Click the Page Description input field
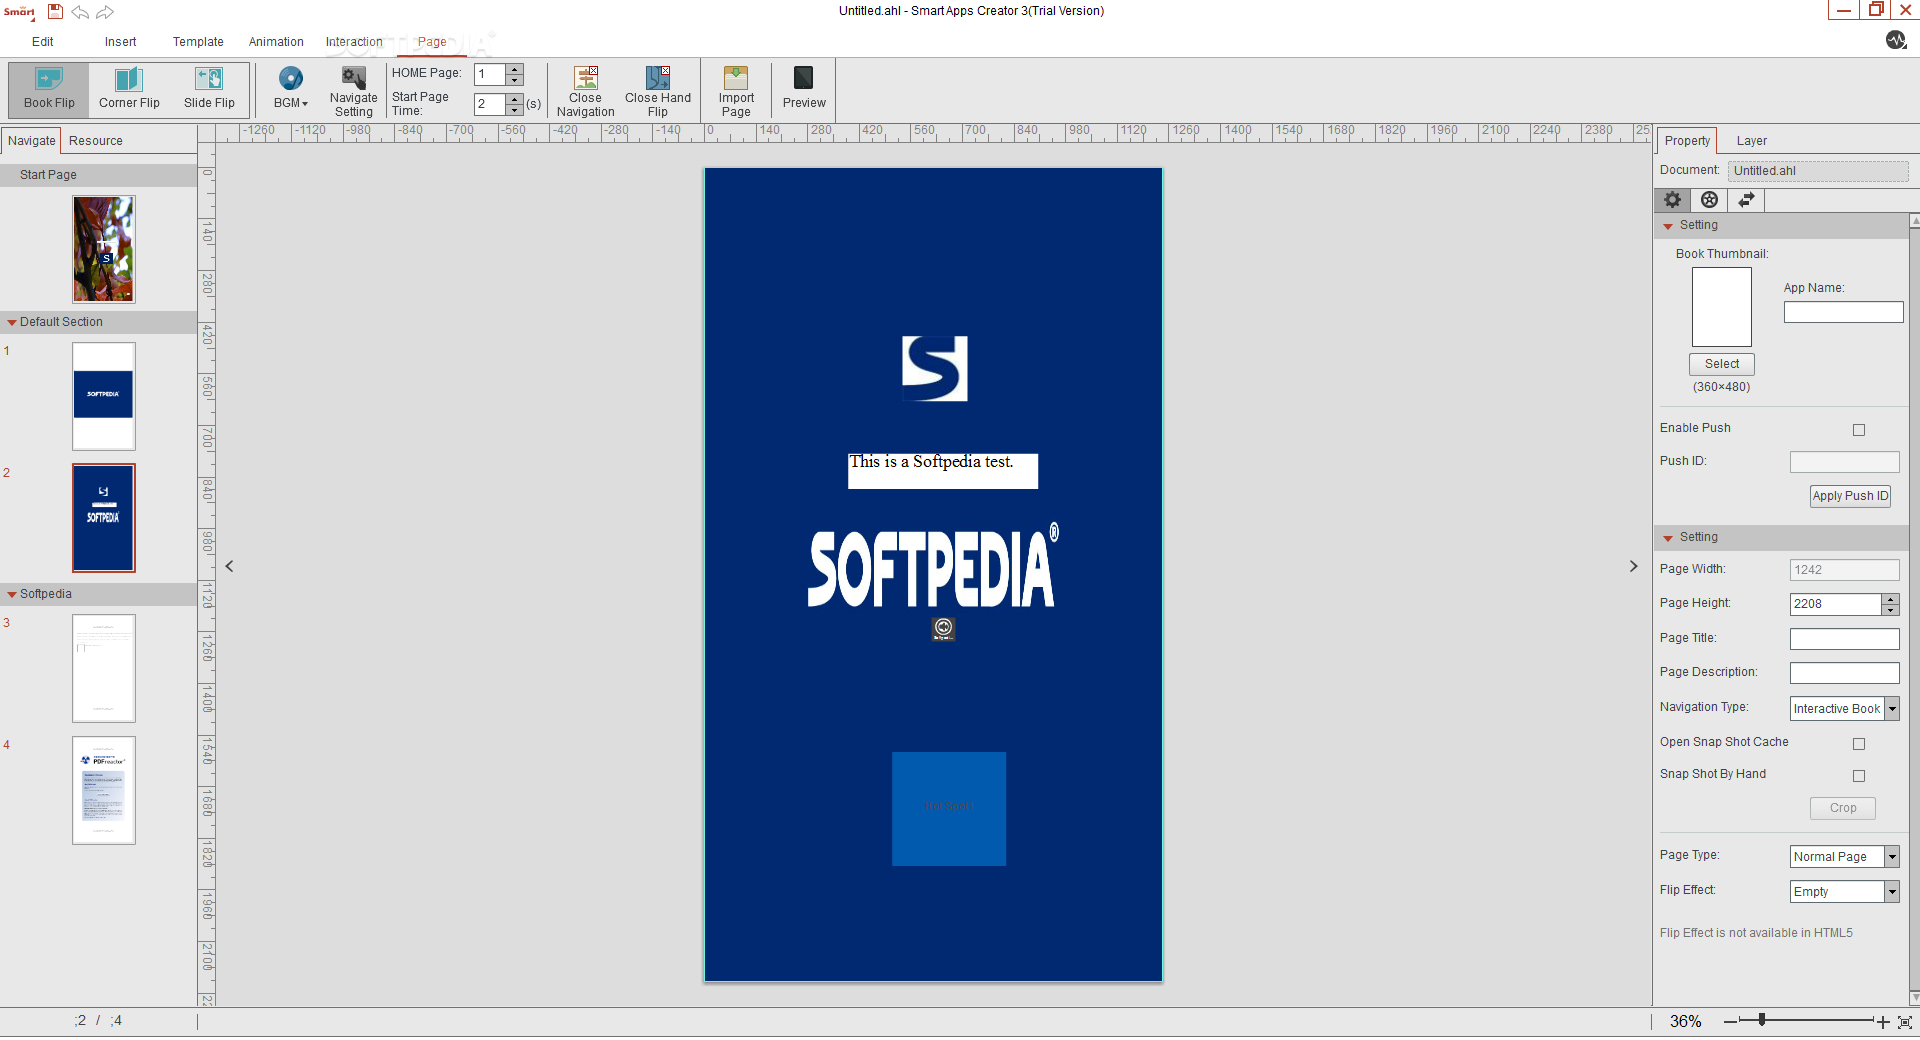Screen dimensions: 1920x1040 coord(1844,673)
